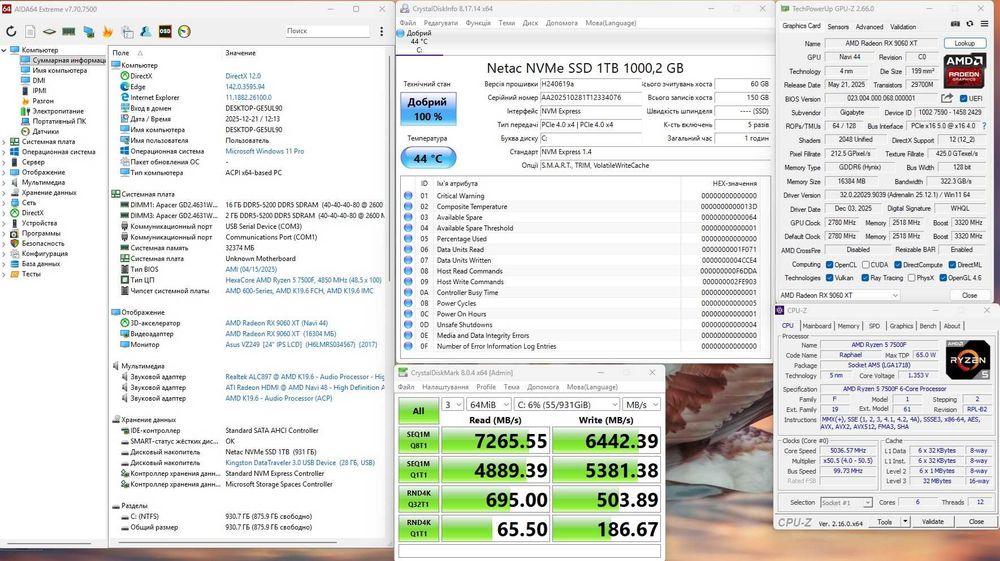This screenshot has height=561, width=1000.
Task: Select Разгон item in AIDA64 tree
Action: 43,101
